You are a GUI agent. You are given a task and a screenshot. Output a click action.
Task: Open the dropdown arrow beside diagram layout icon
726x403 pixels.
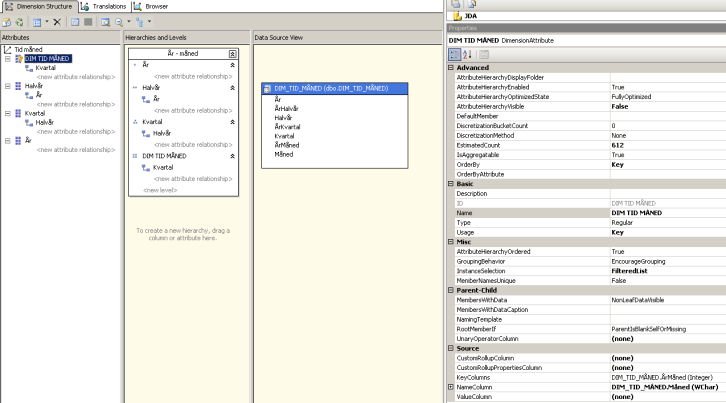(x=149, y=22)
